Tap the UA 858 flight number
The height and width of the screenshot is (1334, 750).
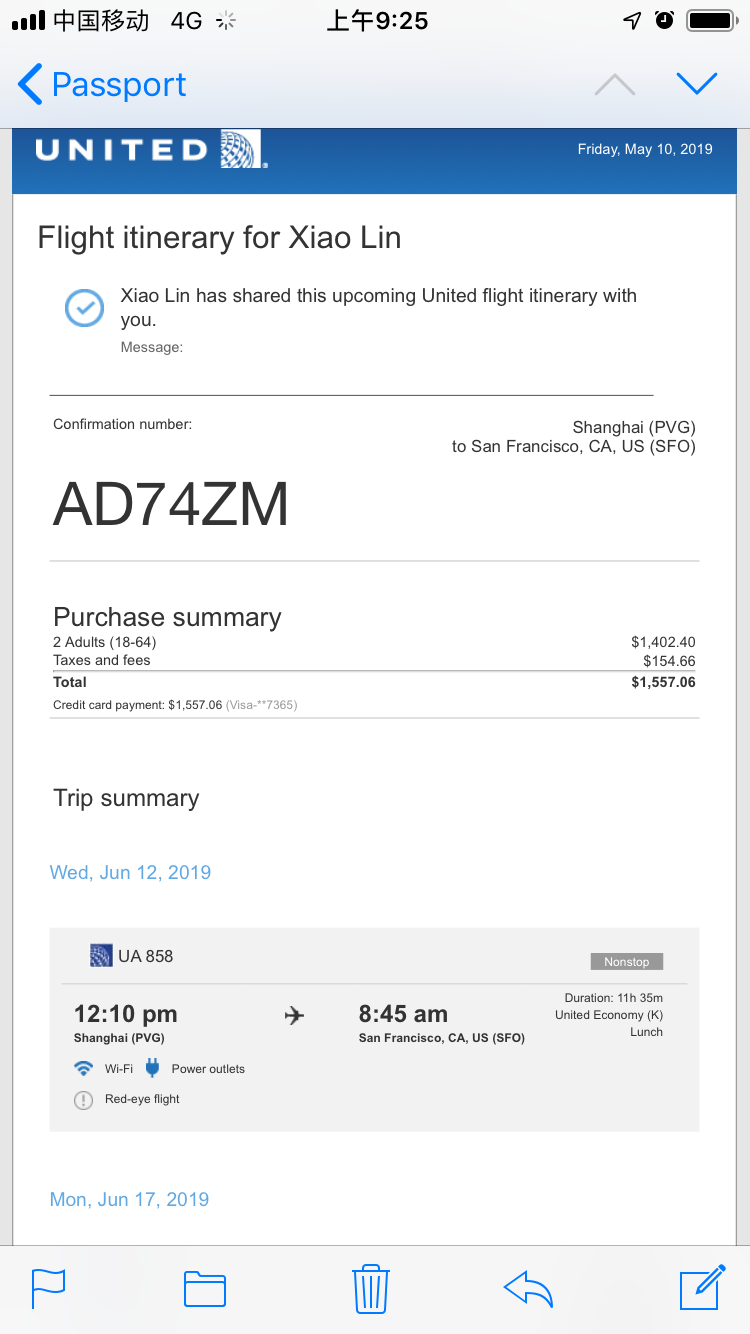145,956
